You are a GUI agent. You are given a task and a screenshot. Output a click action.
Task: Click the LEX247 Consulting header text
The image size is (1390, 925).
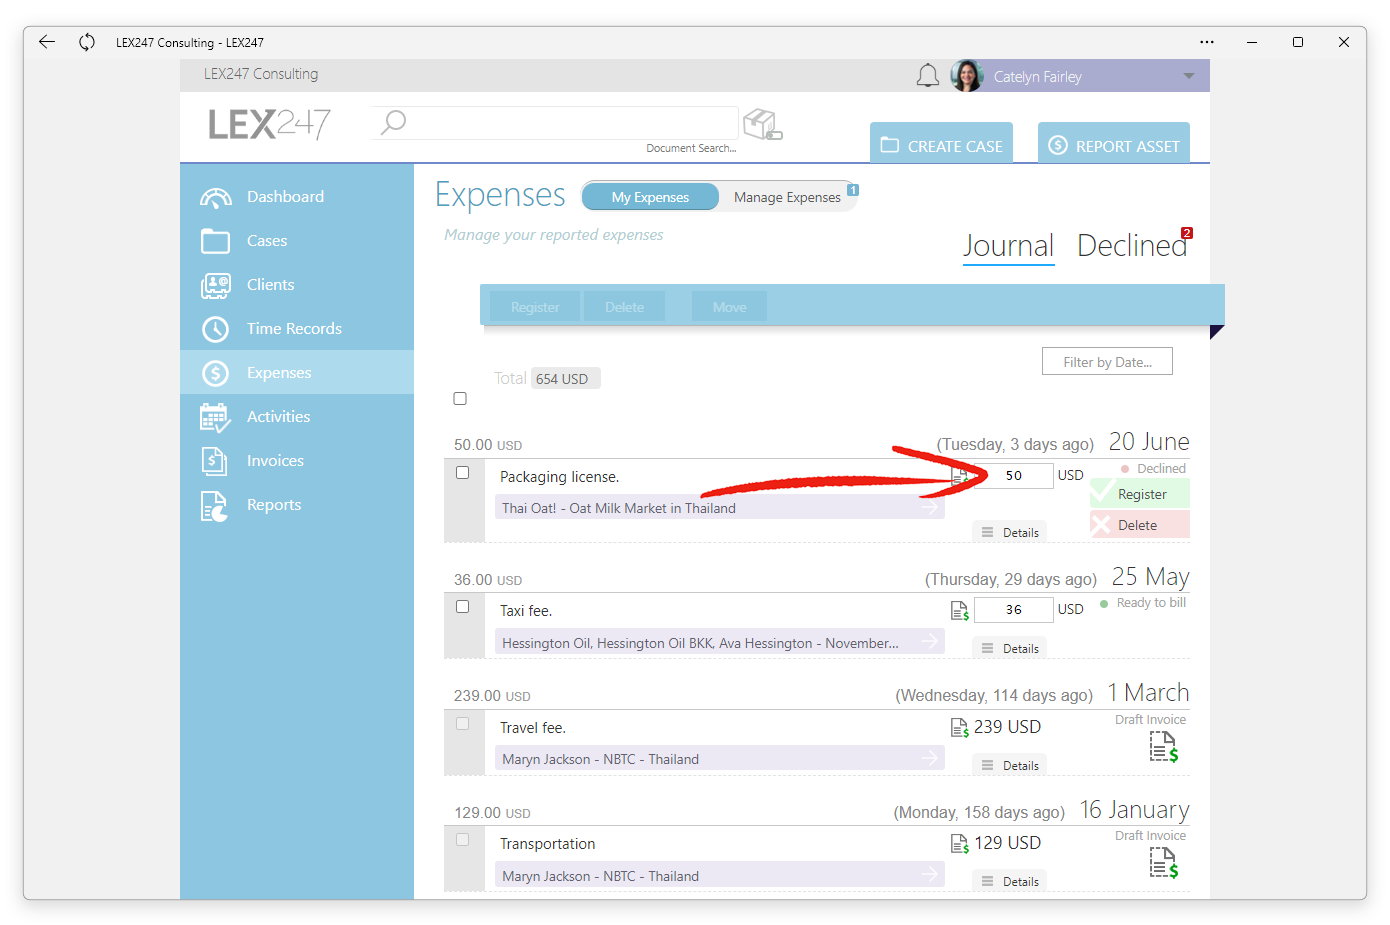[x=261, y=74]
